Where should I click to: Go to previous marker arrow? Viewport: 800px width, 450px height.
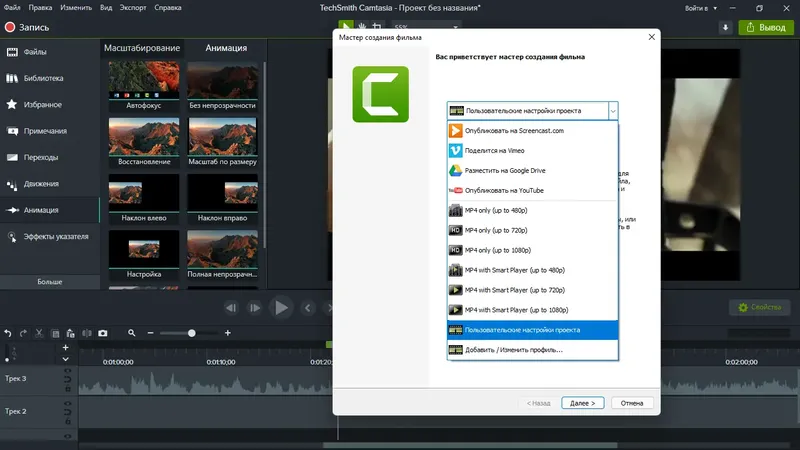pos(308,308)
